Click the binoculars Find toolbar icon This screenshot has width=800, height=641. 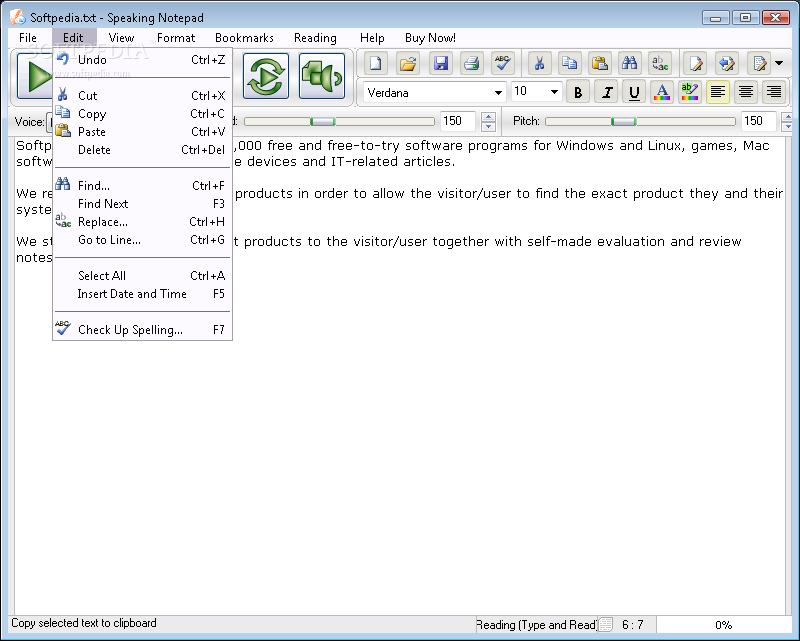[x=630, y=63]
